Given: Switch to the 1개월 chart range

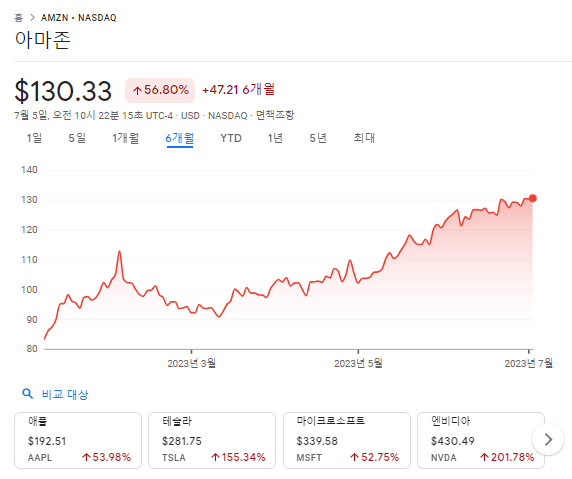Looking at the screenshot, I should point(125,138).
